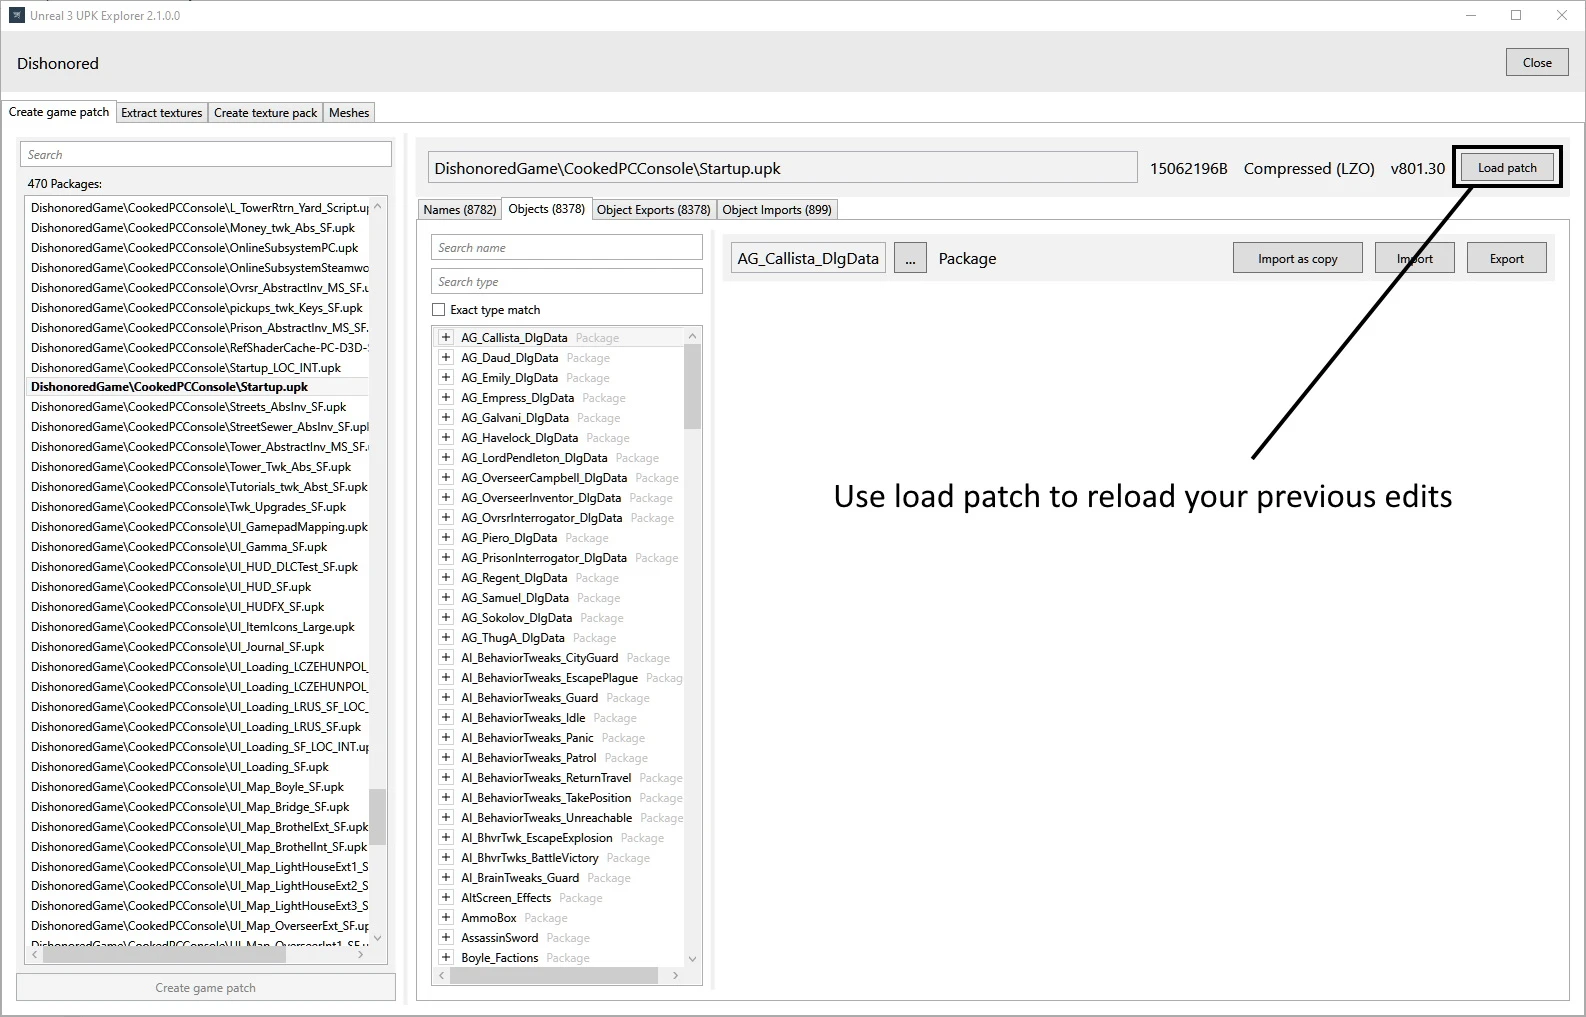
Task: Select UI_HUD_SF.upk in the package list
Action: point(171,587)
